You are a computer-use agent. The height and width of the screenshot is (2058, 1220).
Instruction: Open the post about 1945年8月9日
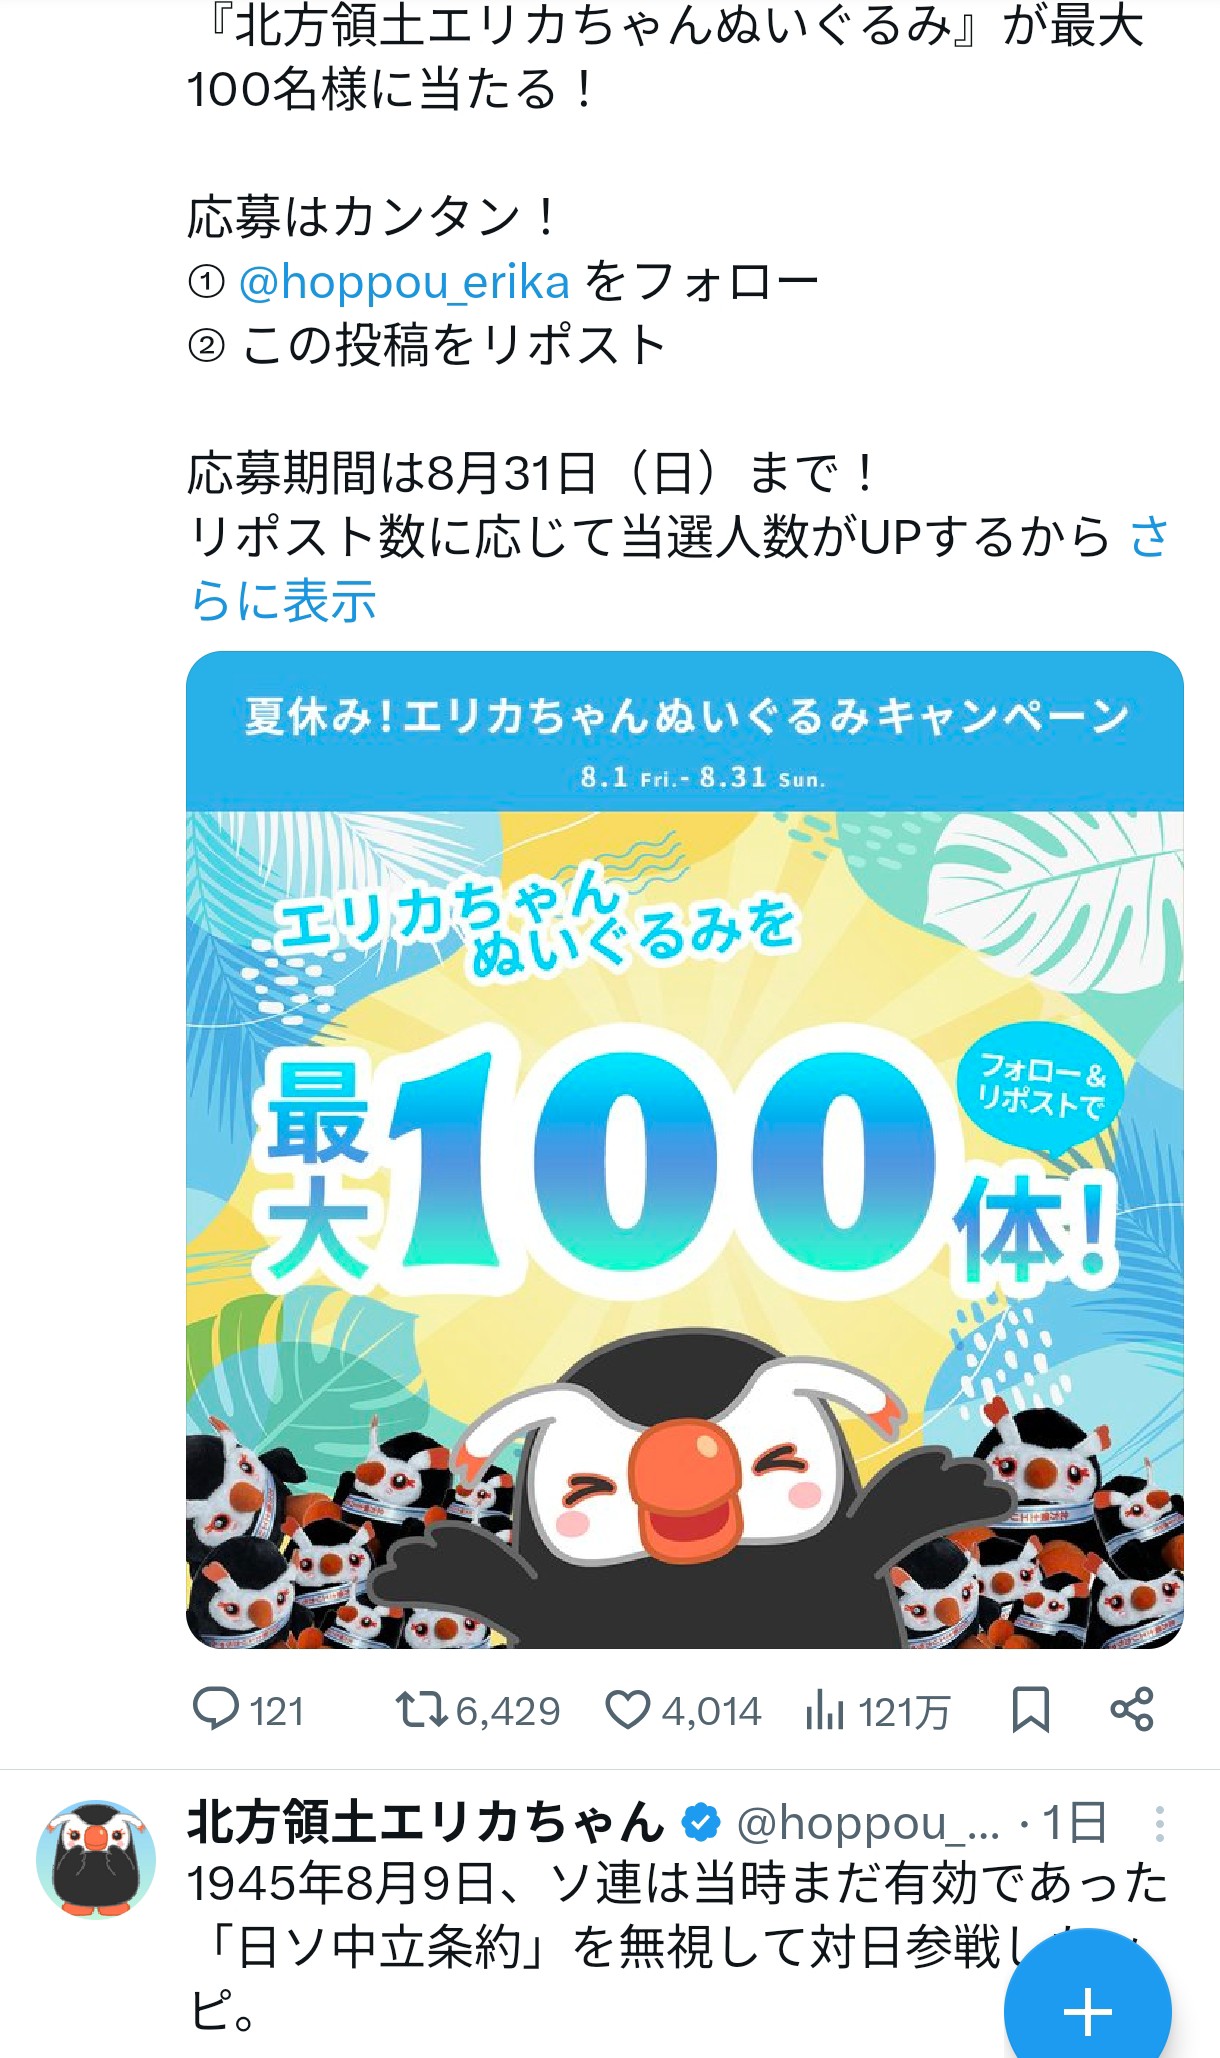pyautogui.click(x=678, y=1946)
